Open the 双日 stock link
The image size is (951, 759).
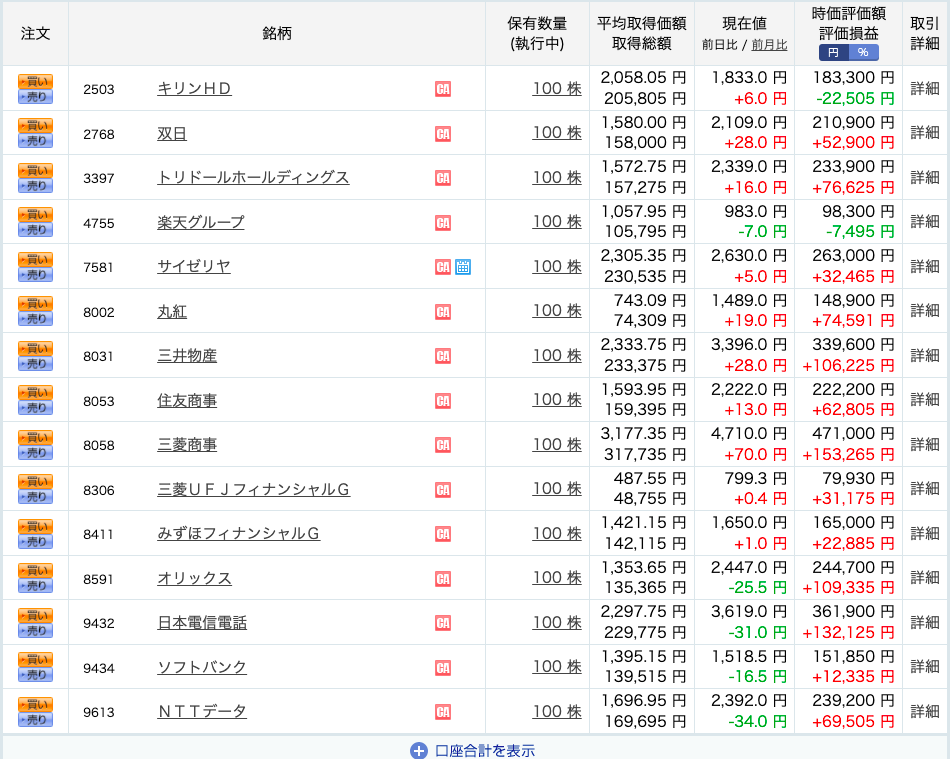pyautogui.click(x=172, y=133)
